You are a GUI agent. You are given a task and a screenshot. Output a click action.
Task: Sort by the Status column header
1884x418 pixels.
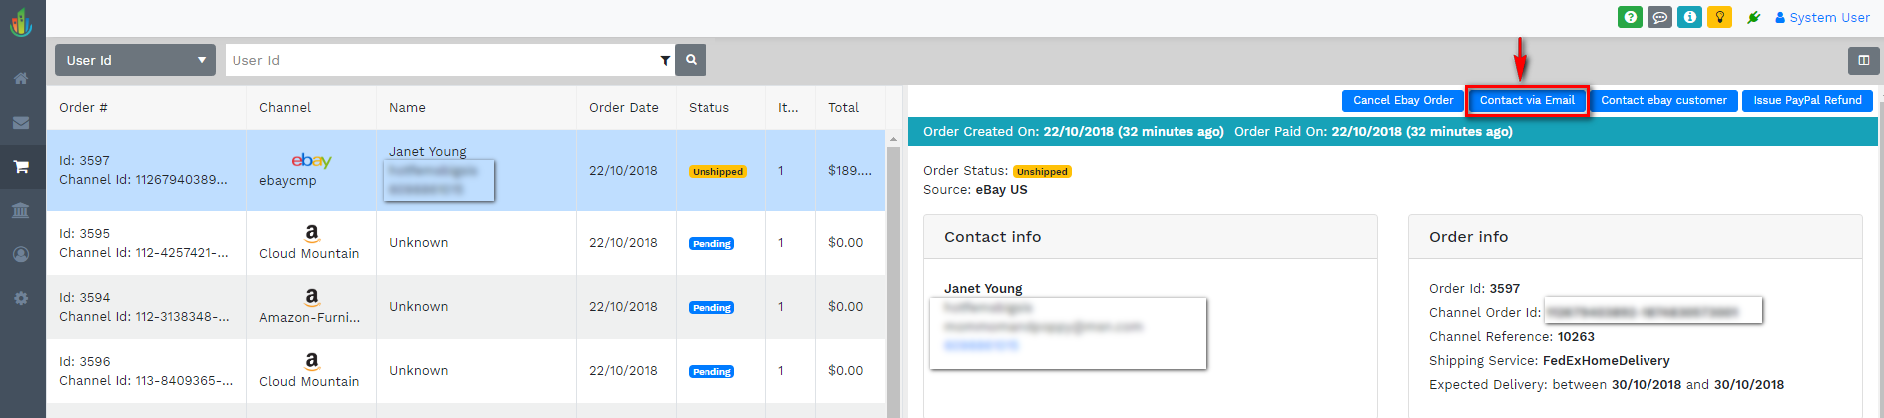708,108
